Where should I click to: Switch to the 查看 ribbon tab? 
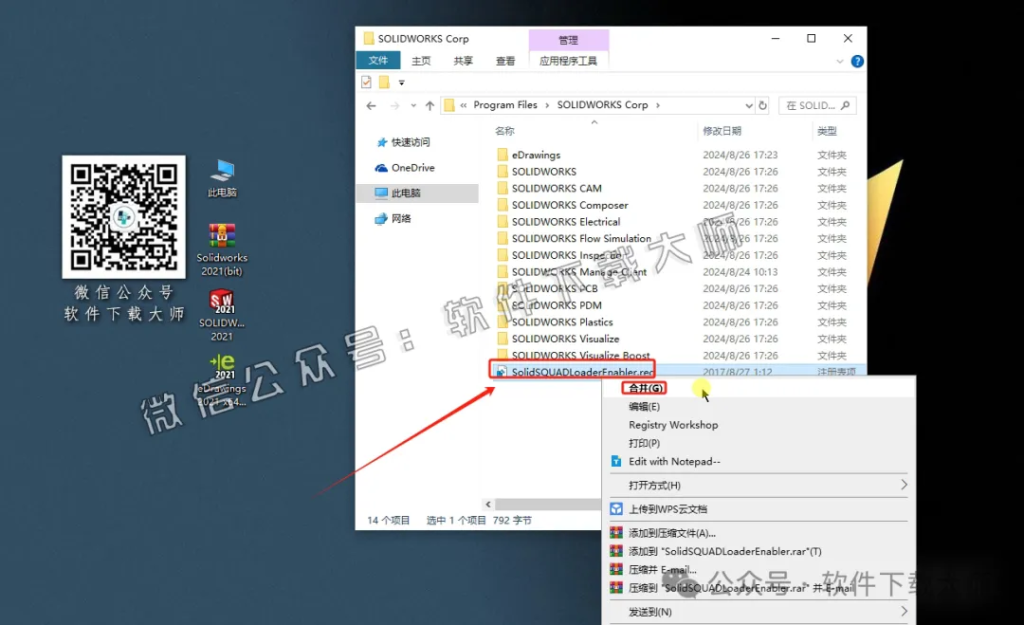click(505, 60)
